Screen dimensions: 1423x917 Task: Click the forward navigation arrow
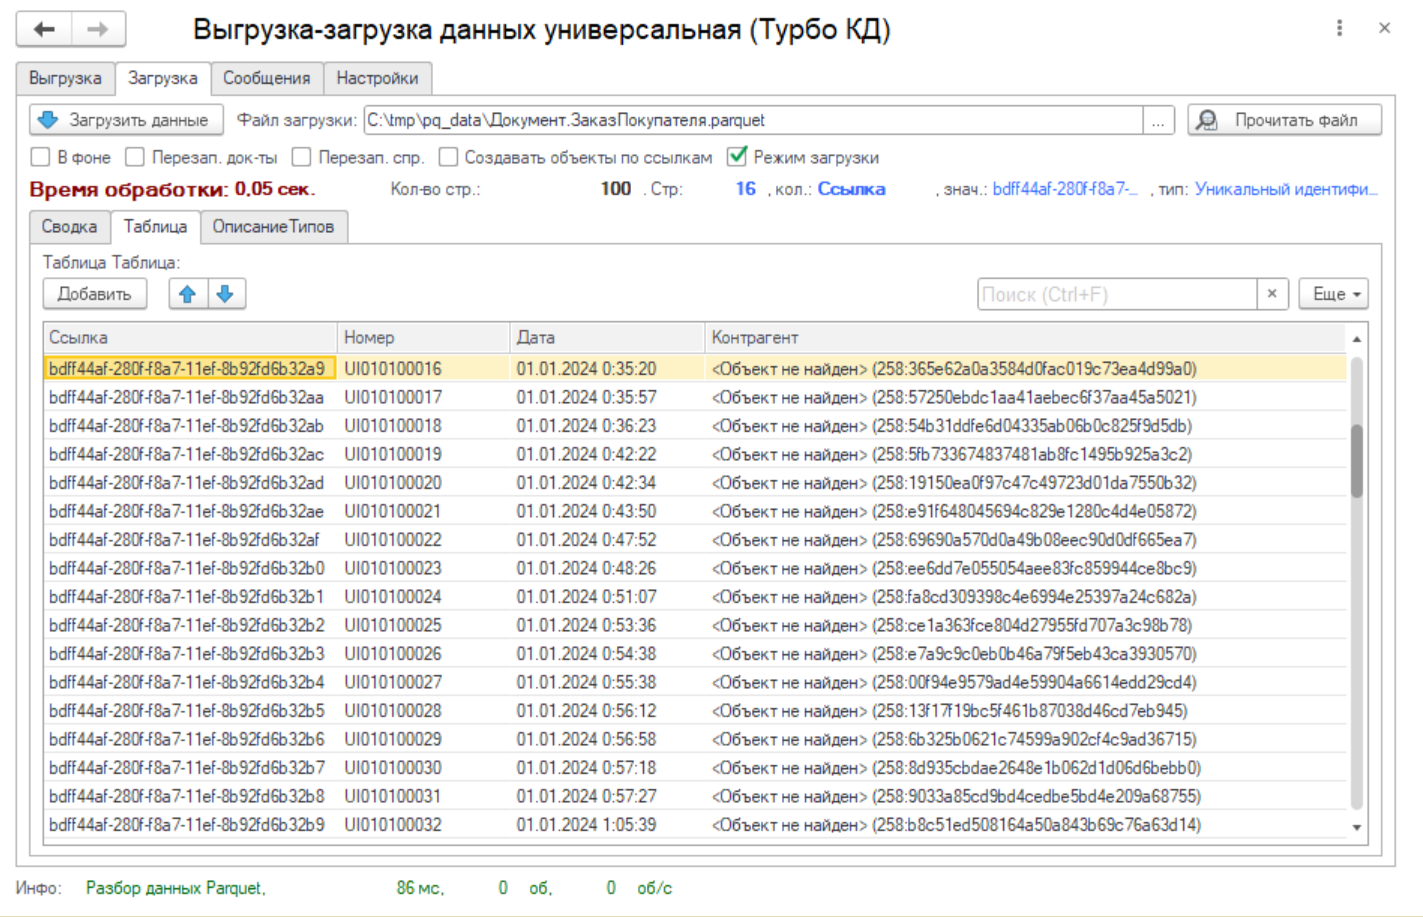coord(97,30)
